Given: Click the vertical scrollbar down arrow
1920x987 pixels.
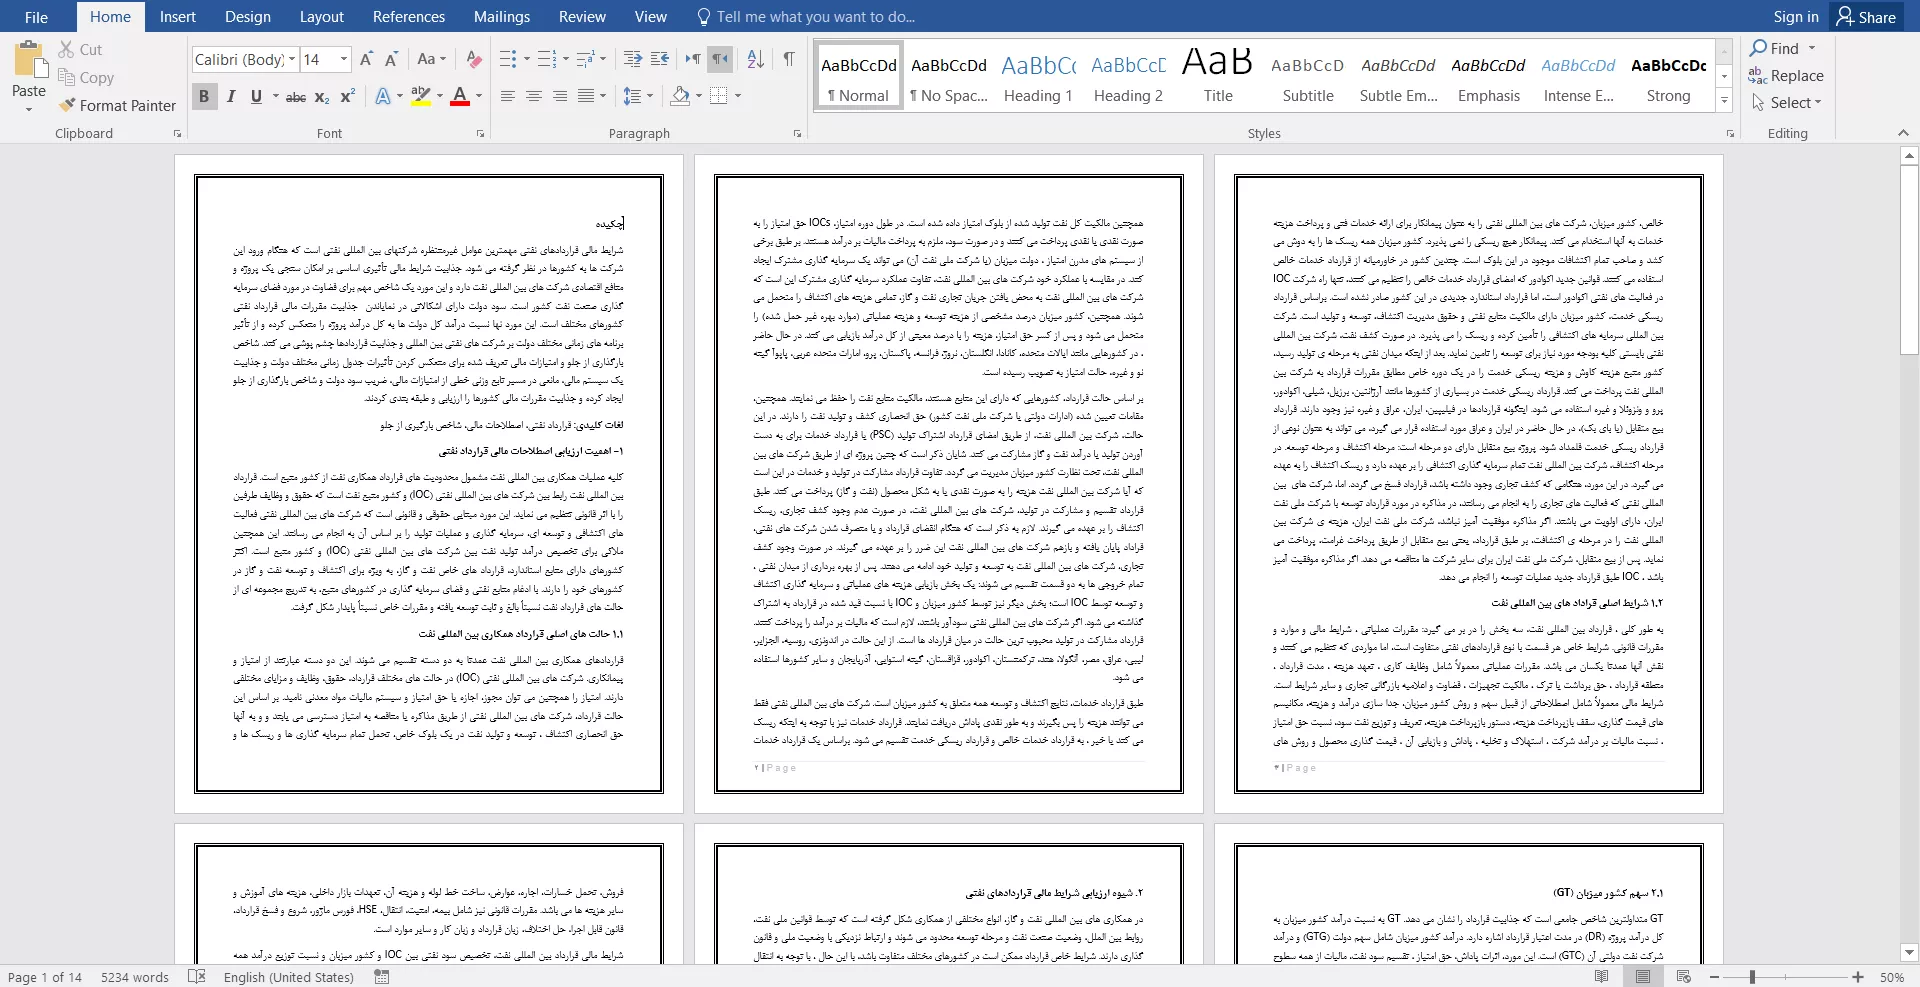Looking at the screenshot, I should point(1909,953).
